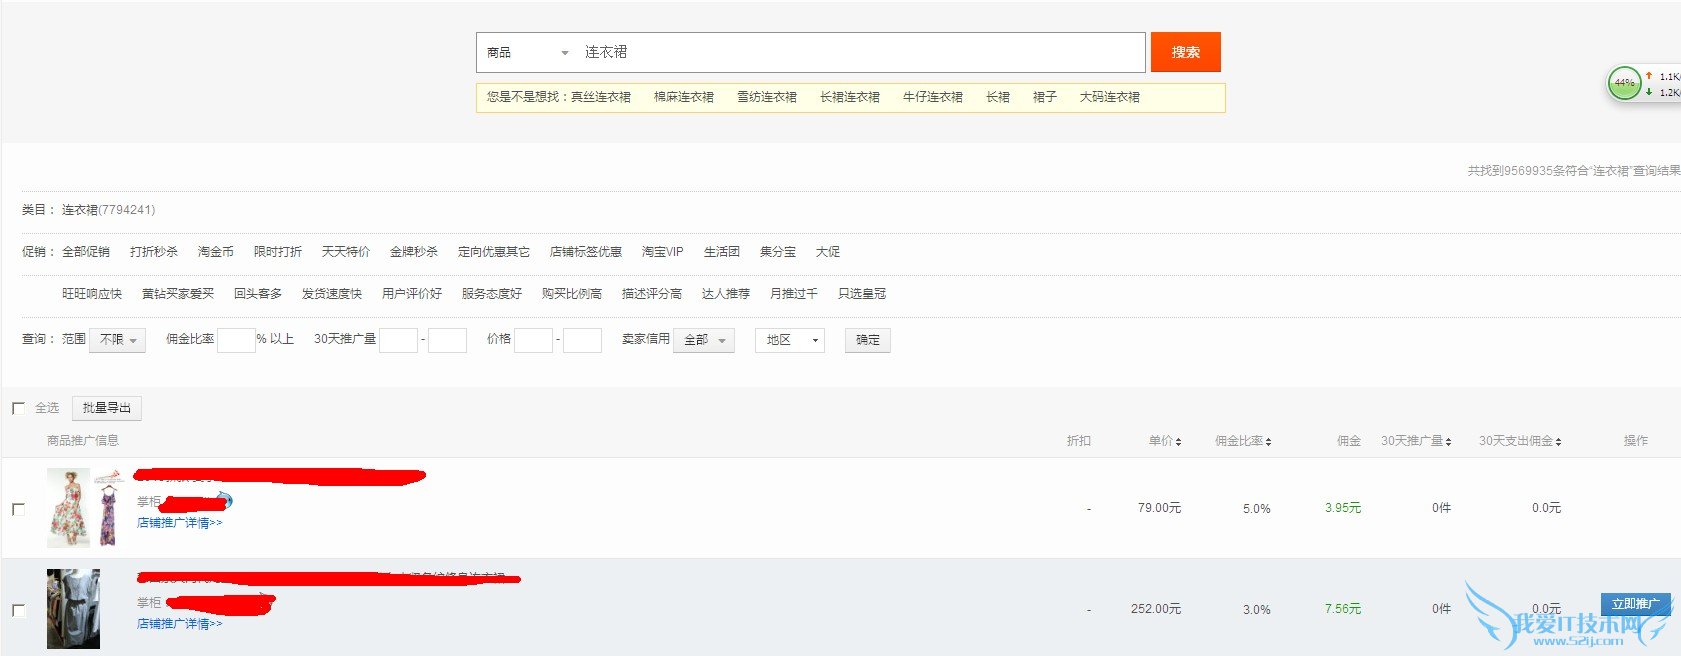Image resolution: width=1681 pixels, height=656 pixels.
Task: Open 店铺推广详情 for 79.00元 item
Action: pos(179,522)
